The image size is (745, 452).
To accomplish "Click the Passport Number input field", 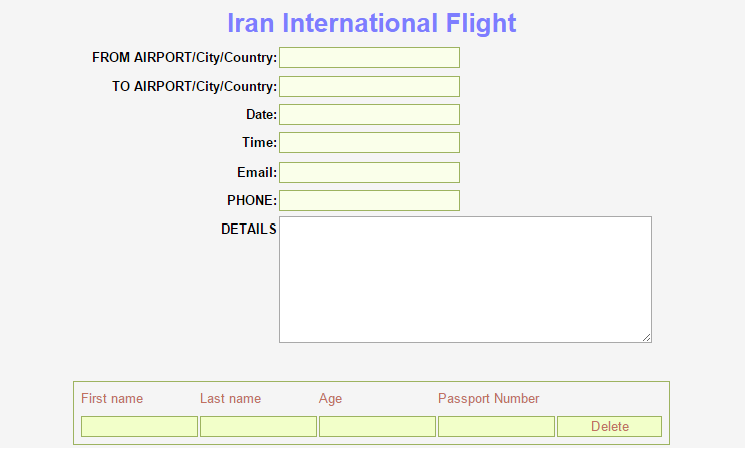I will pos(496,427).
